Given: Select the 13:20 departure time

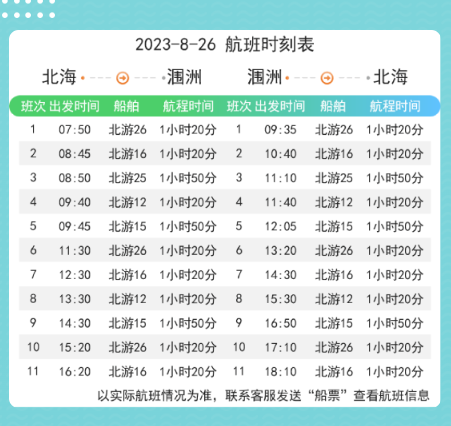Looking at the screenshot, I should [280, 251].
